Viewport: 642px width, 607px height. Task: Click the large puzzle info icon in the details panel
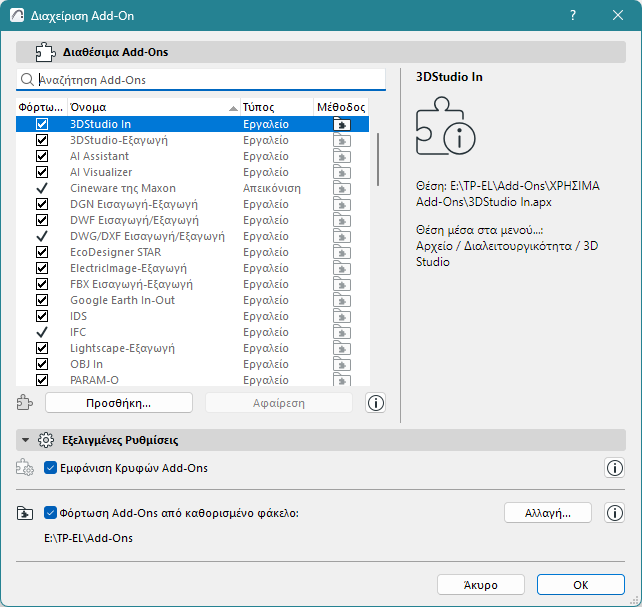pos(445,127)
